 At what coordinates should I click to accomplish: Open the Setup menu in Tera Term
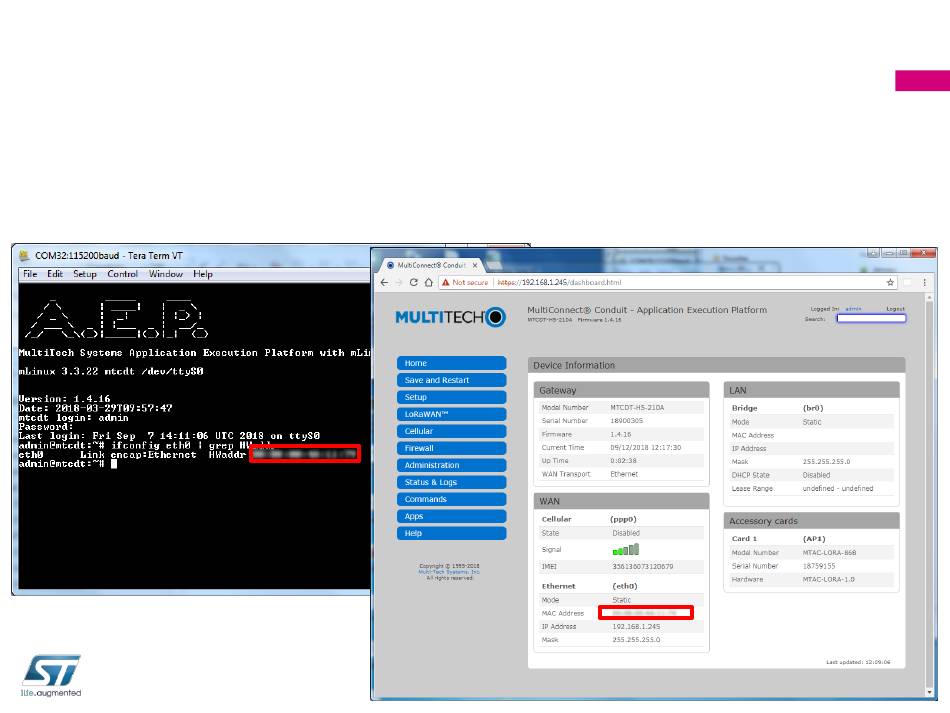click(x=85, y=274)
